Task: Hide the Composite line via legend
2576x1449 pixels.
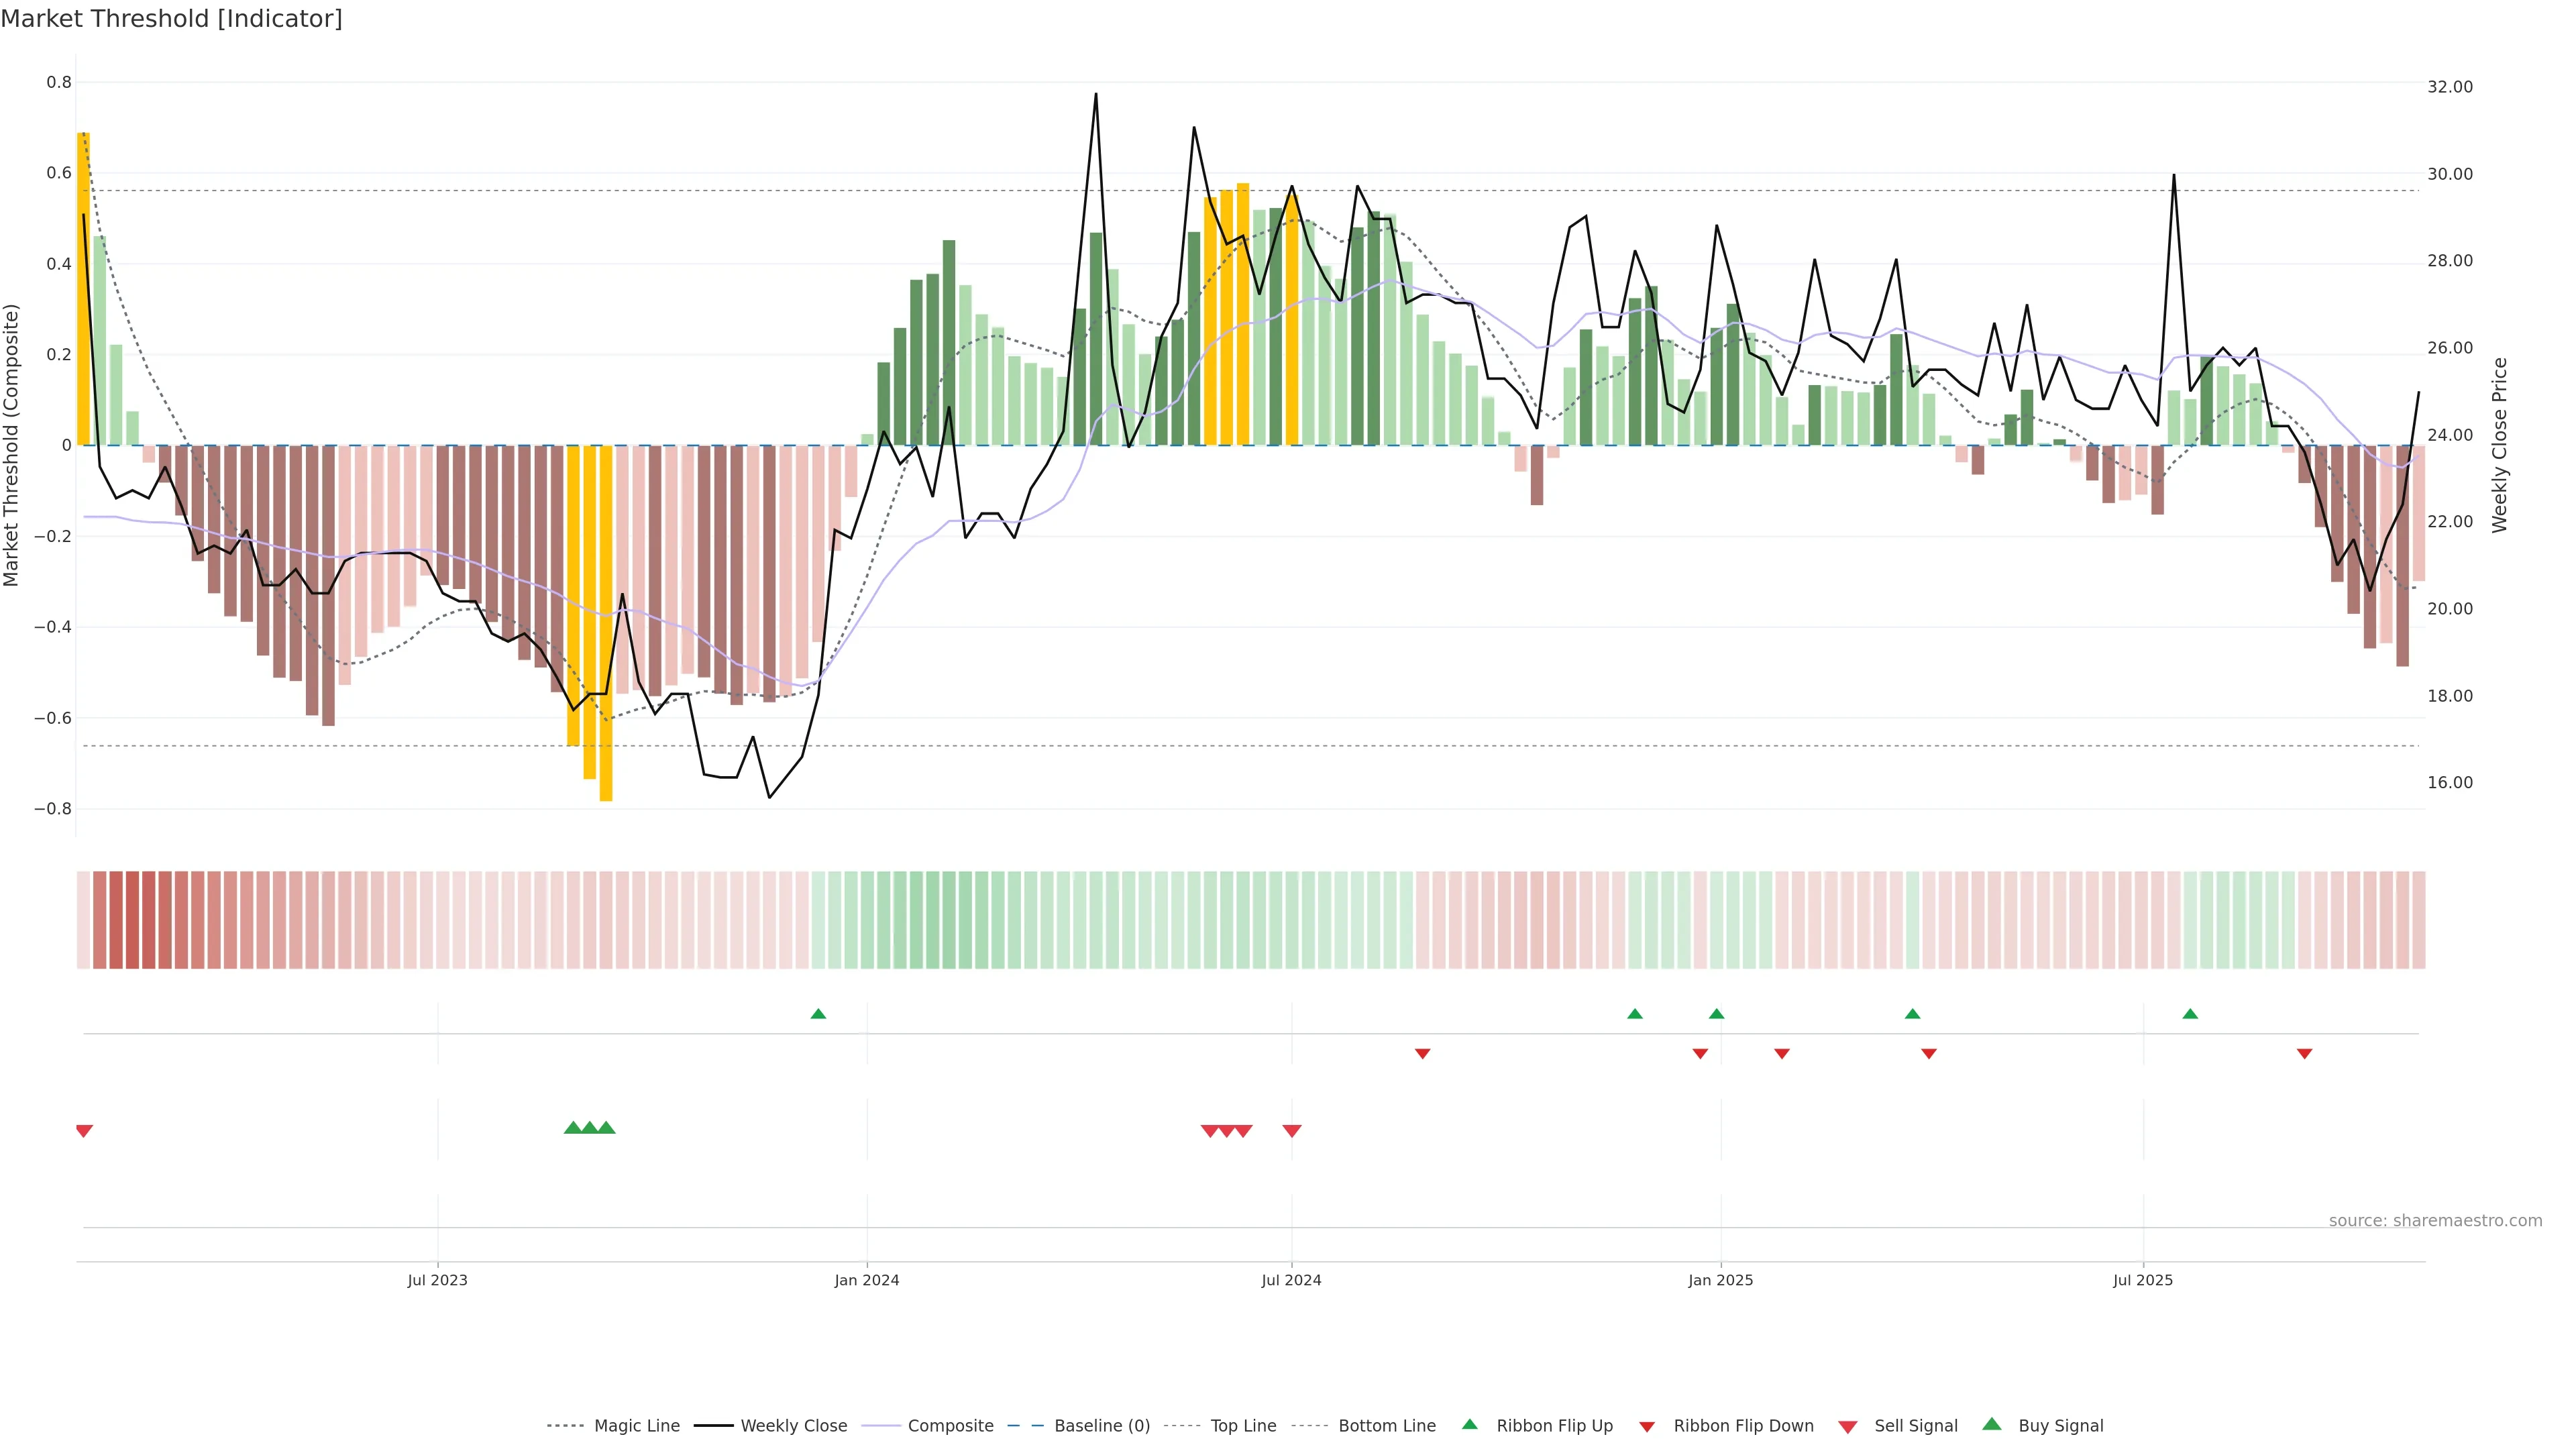Action: [x=950, y=1426]
